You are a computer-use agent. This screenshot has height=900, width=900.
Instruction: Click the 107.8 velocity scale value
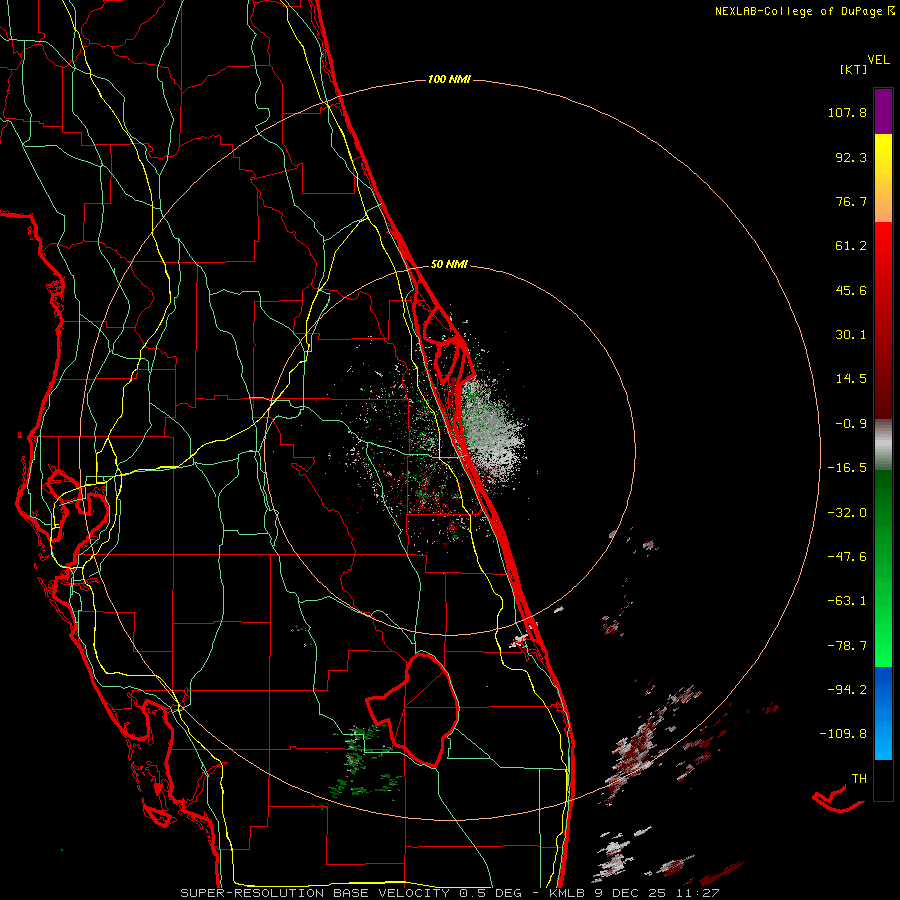tap(847, 112)
